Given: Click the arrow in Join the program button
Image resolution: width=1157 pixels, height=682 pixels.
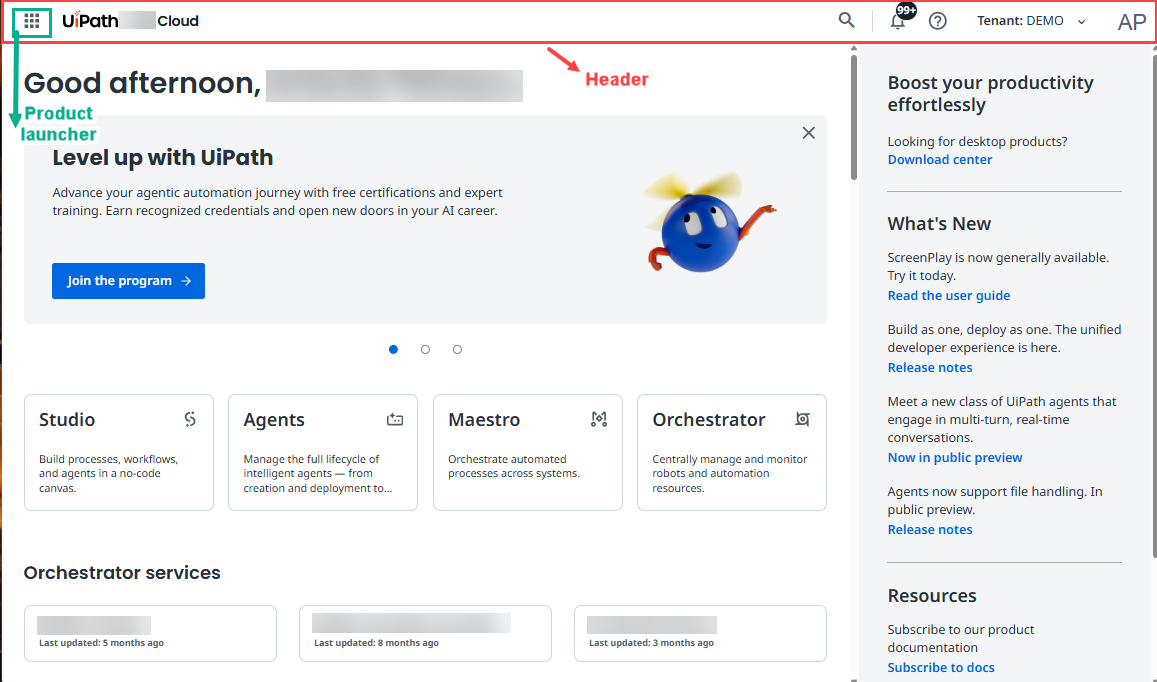Looking at the screenshot, I should pos(186,281).
